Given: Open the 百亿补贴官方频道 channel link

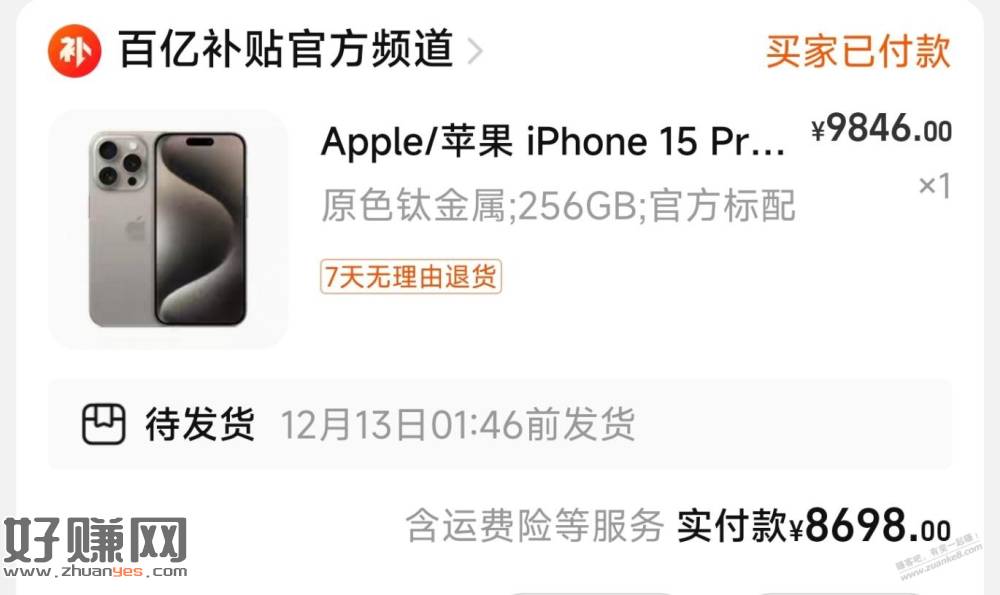Looking at the screenshot, I should coord(286,49).
